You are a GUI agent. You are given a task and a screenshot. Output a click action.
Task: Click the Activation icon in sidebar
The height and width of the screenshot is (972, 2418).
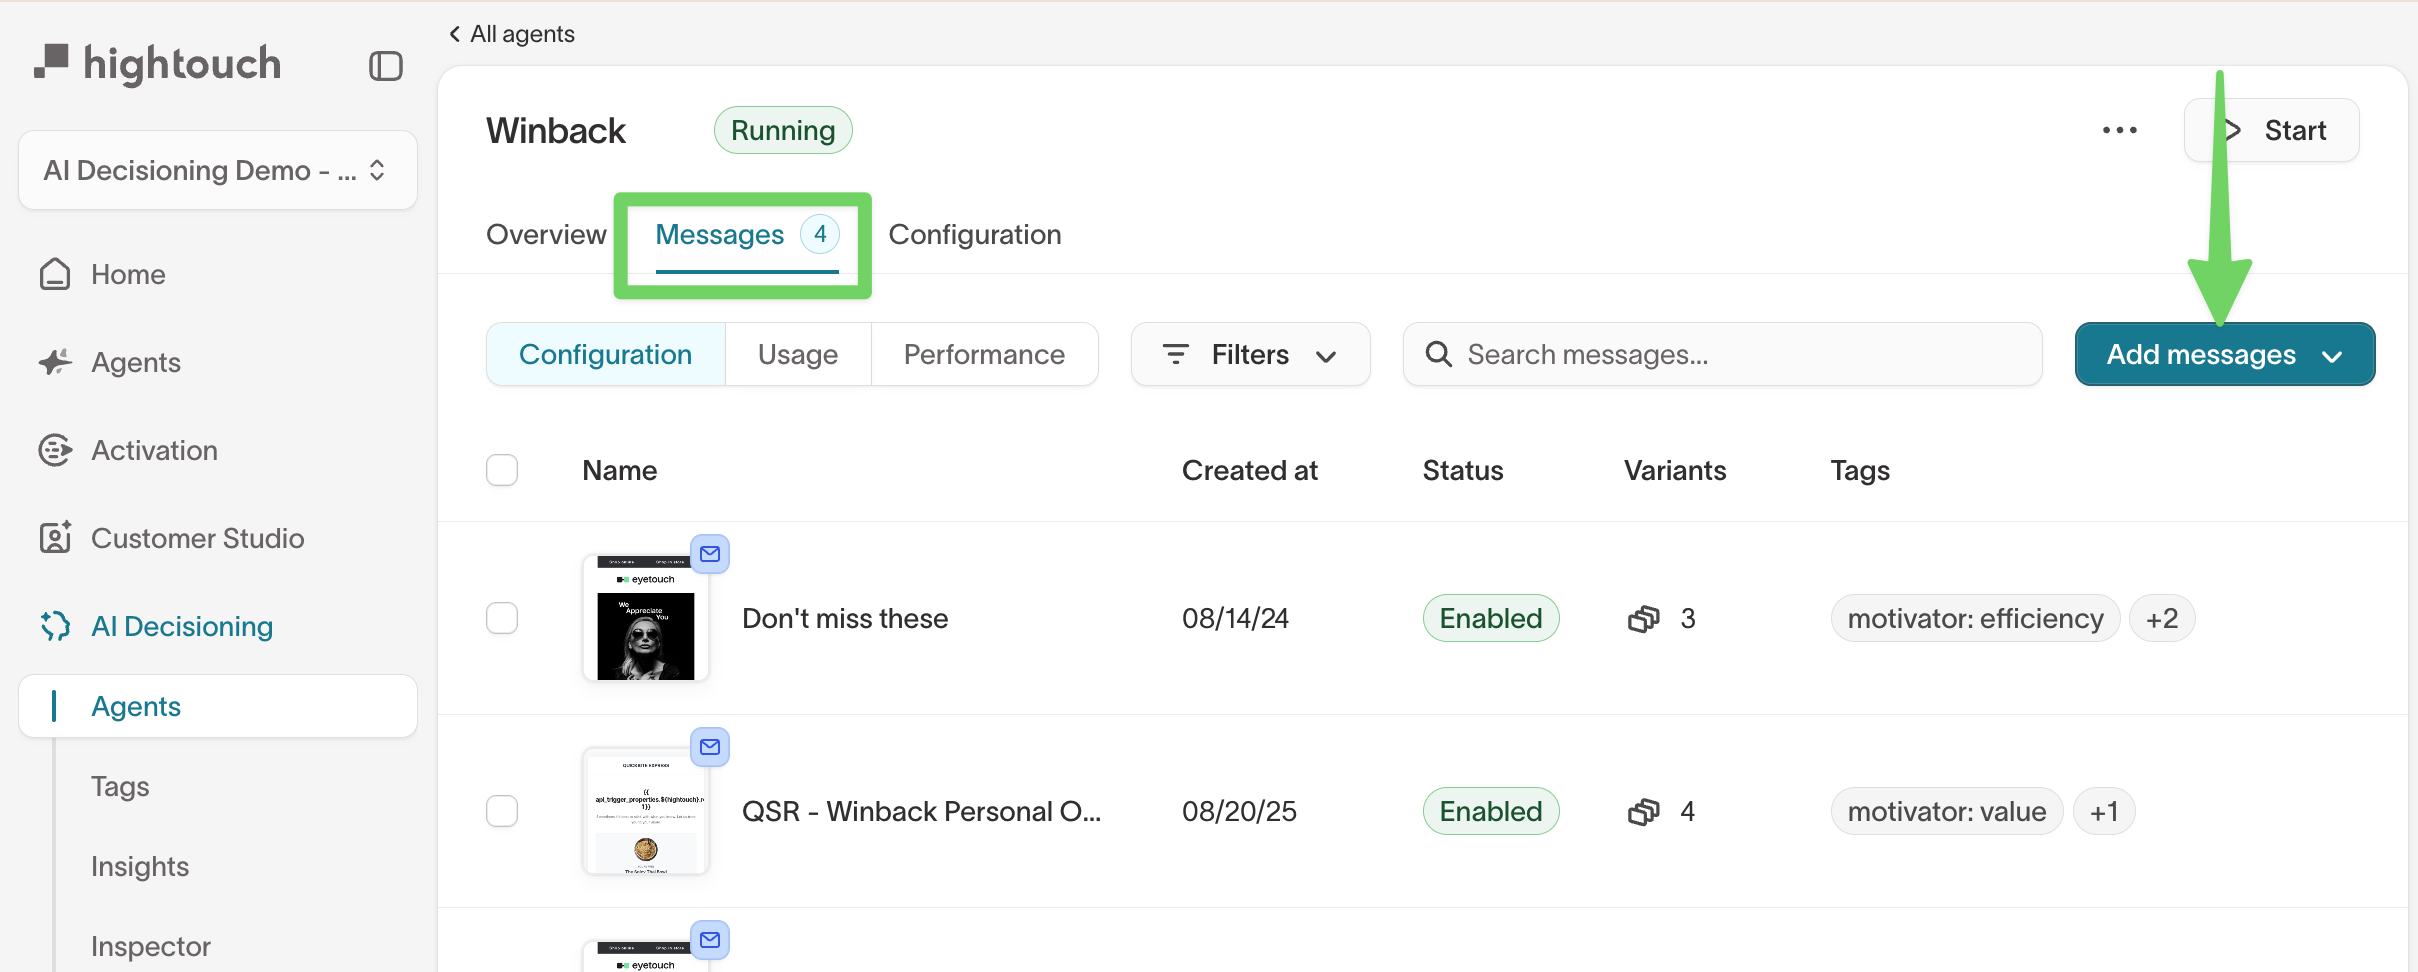(x=55, y=450)
